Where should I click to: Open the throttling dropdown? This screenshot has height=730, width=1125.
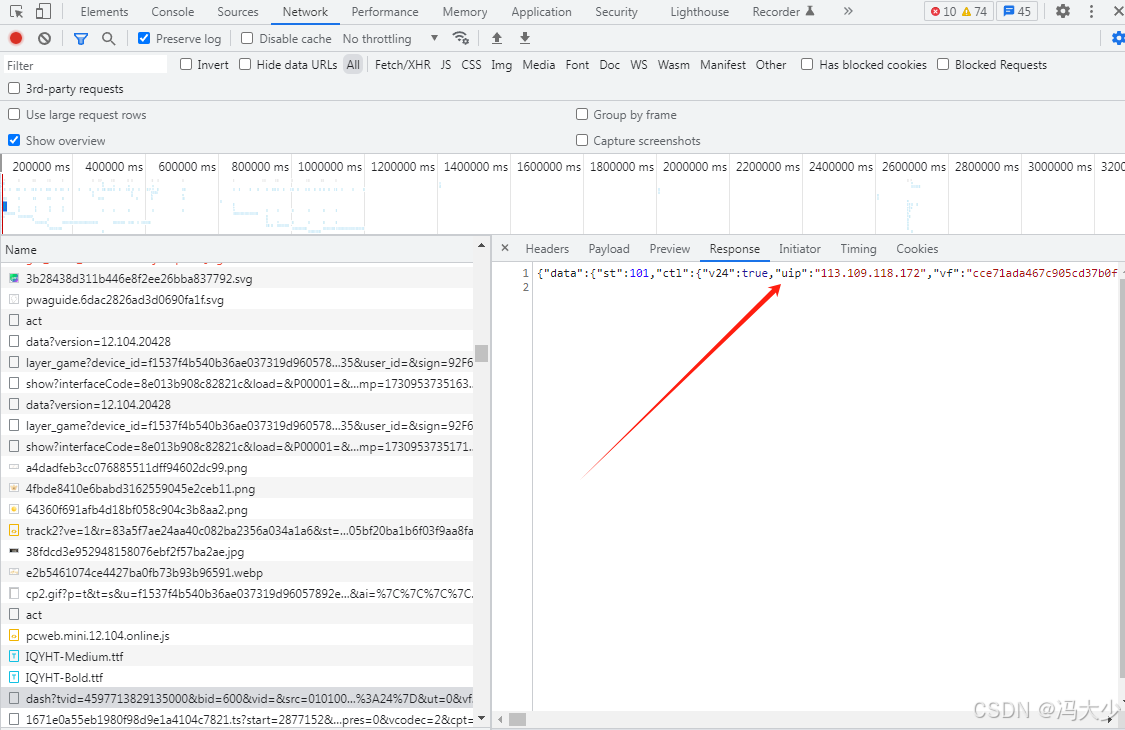[390, 39]
